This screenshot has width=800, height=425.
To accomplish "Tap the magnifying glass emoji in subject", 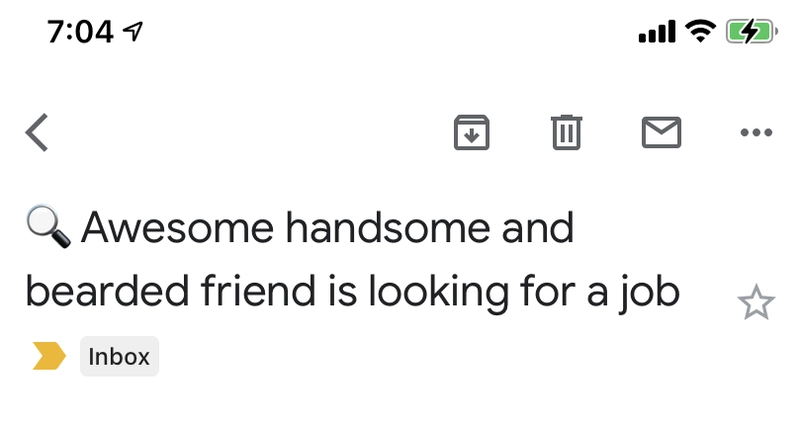I will (x=48, y=227).
